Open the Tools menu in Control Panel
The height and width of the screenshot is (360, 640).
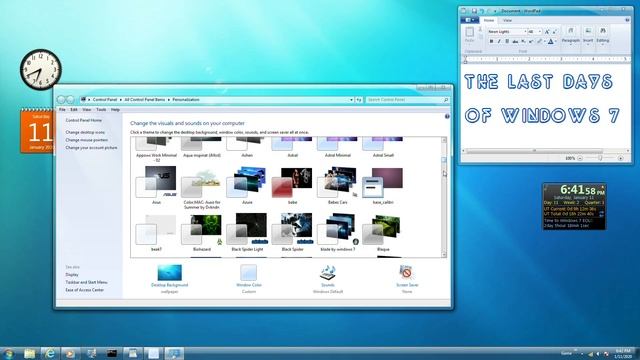coord(101,109)
